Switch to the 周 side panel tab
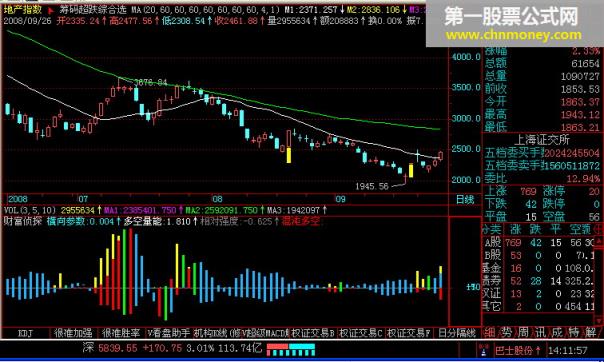The image size is (604, 362). coord(523,332)
